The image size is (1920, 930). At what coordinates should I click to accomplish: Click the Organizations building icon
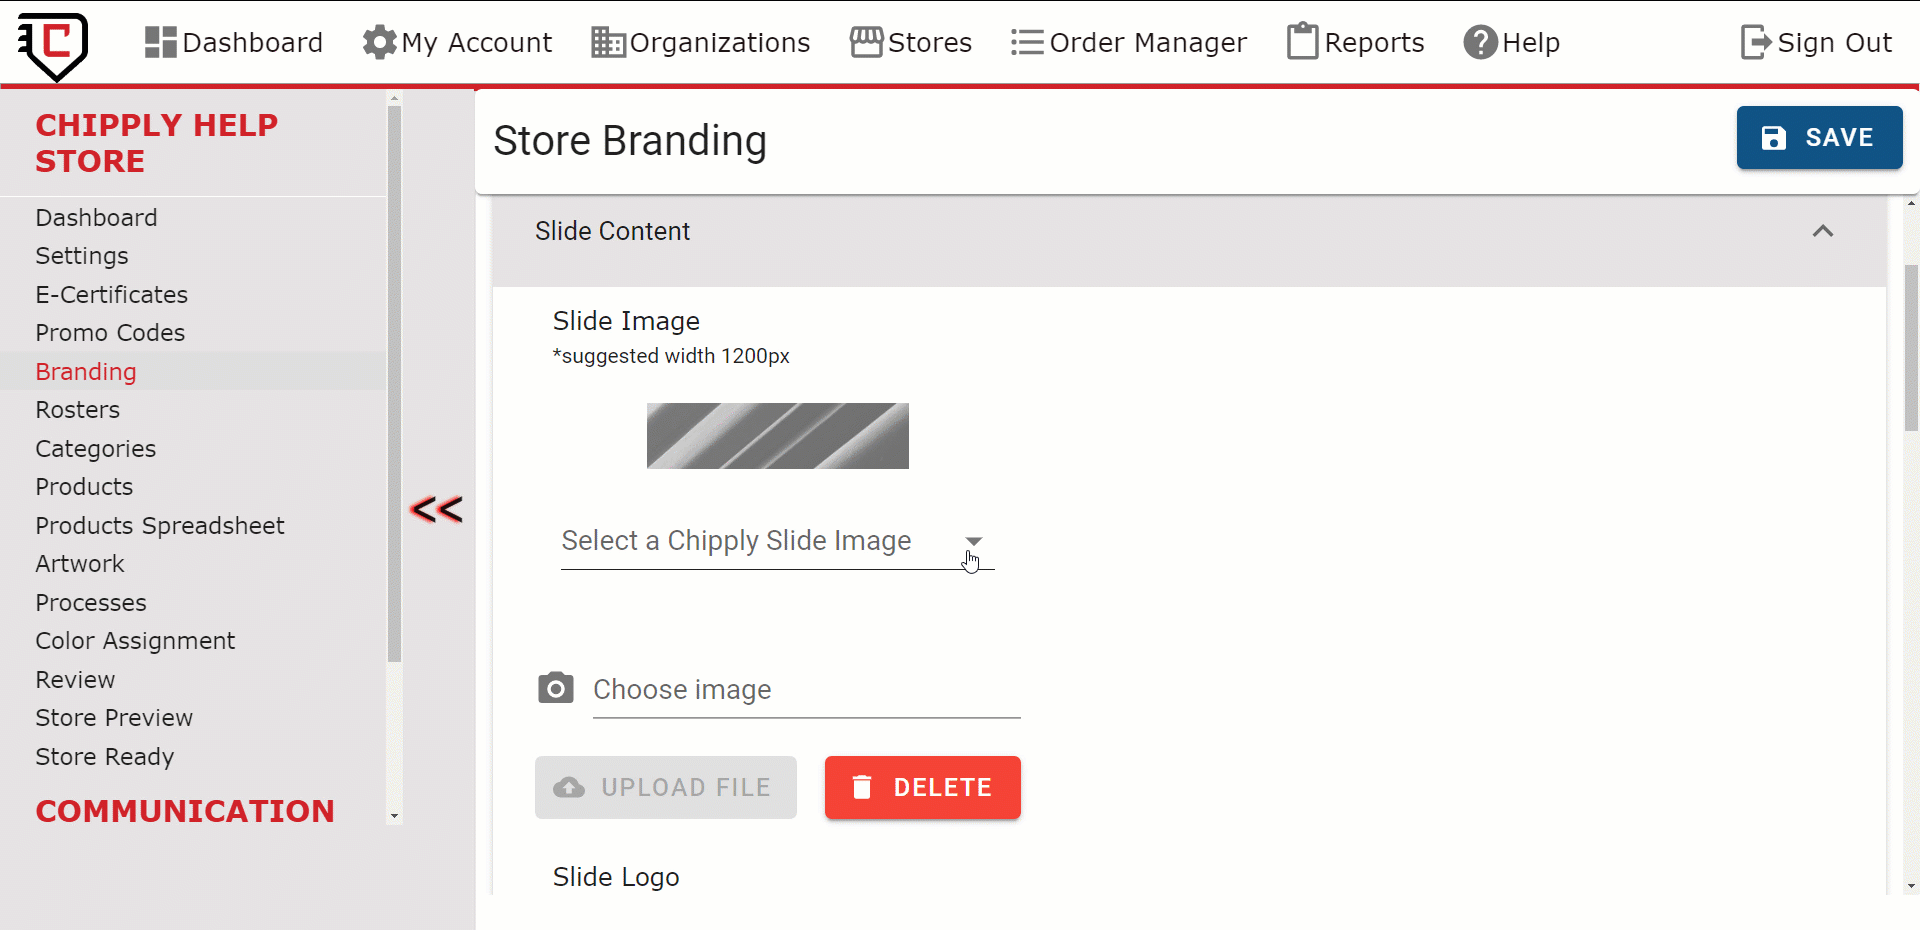tap(608, 42)
